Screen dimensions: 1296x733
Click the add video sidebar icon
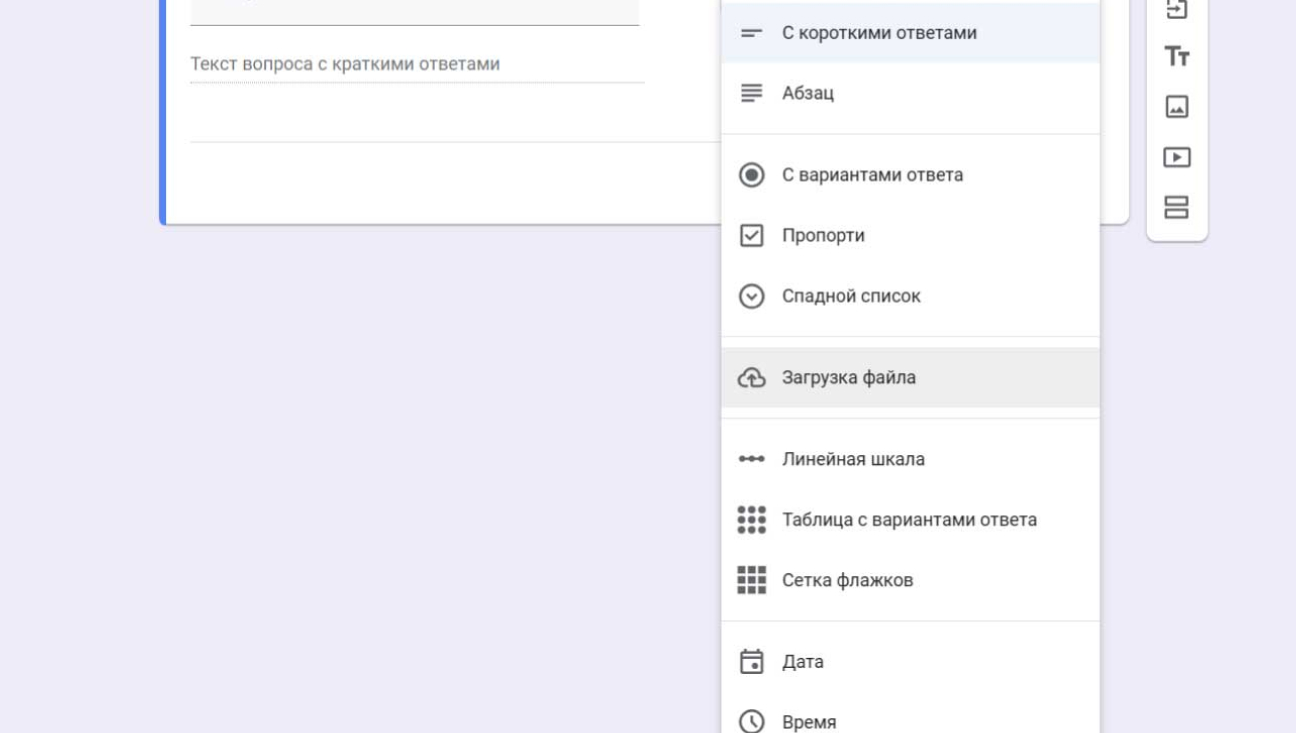click(1177, 158)
